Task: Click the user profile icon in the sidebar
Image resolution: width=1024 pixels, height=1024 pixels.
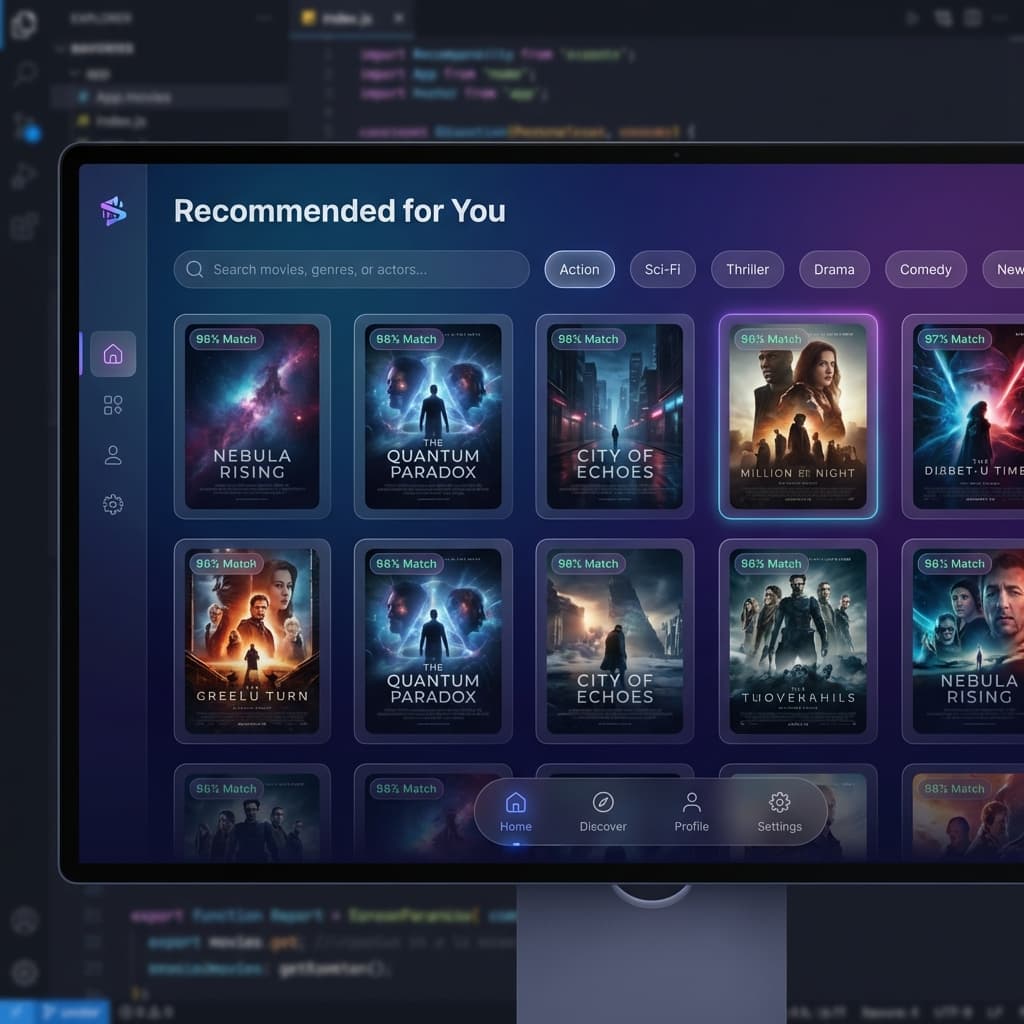Action: pyautogui.click(x=112, y=454)
